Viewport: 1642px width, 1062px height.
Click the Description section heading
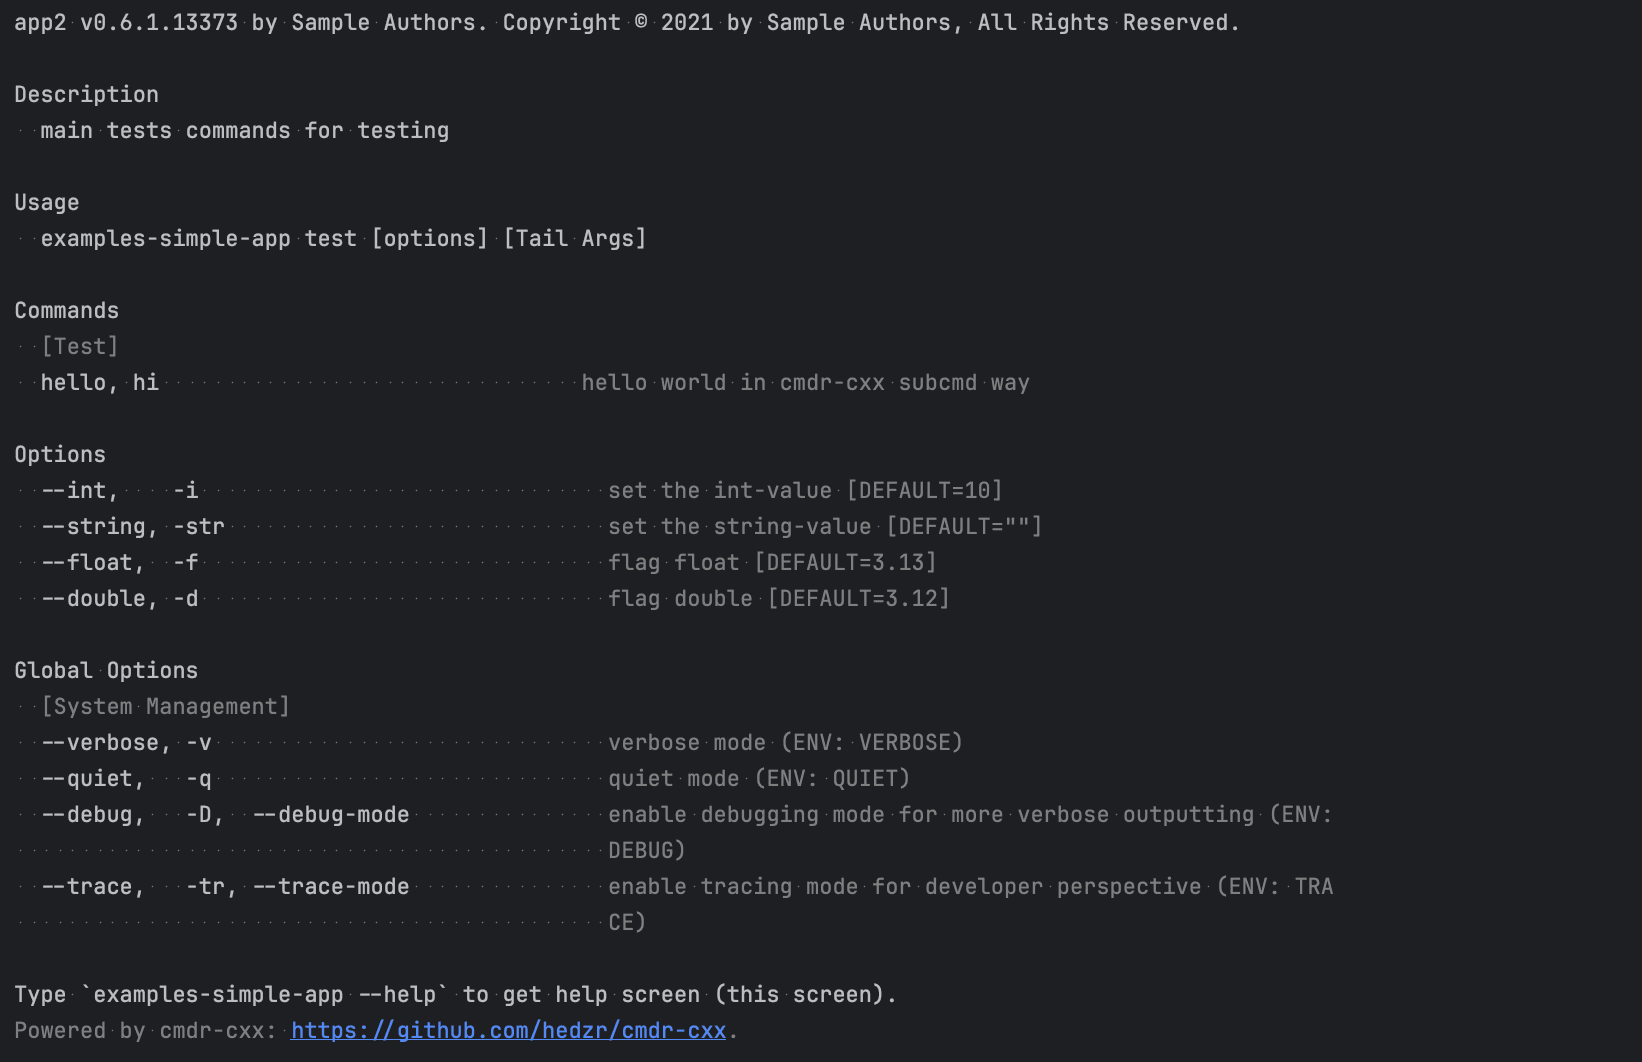[x=86, y=95]
